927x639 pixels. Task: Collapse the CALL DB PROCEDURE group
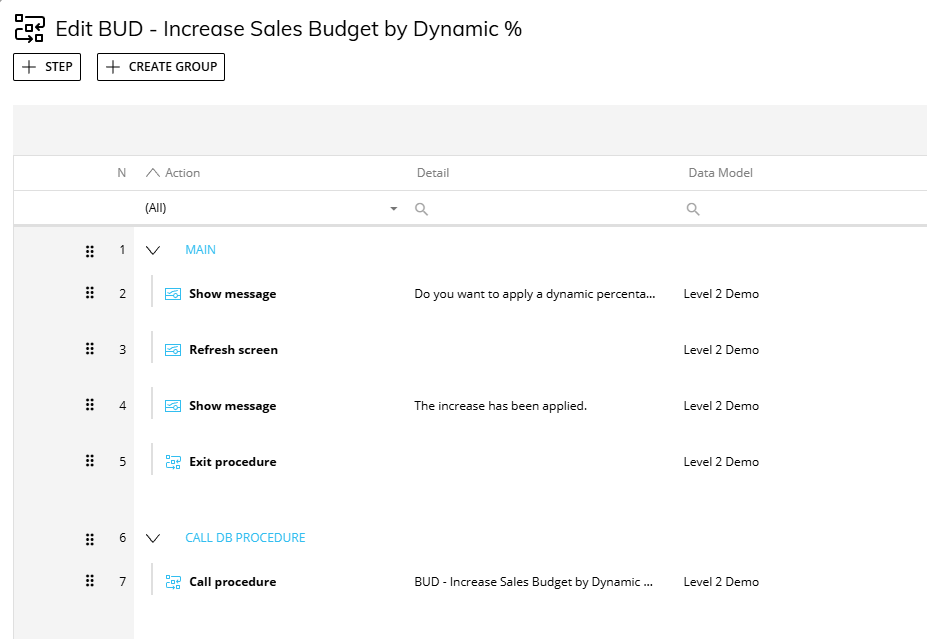pos(153,538)
